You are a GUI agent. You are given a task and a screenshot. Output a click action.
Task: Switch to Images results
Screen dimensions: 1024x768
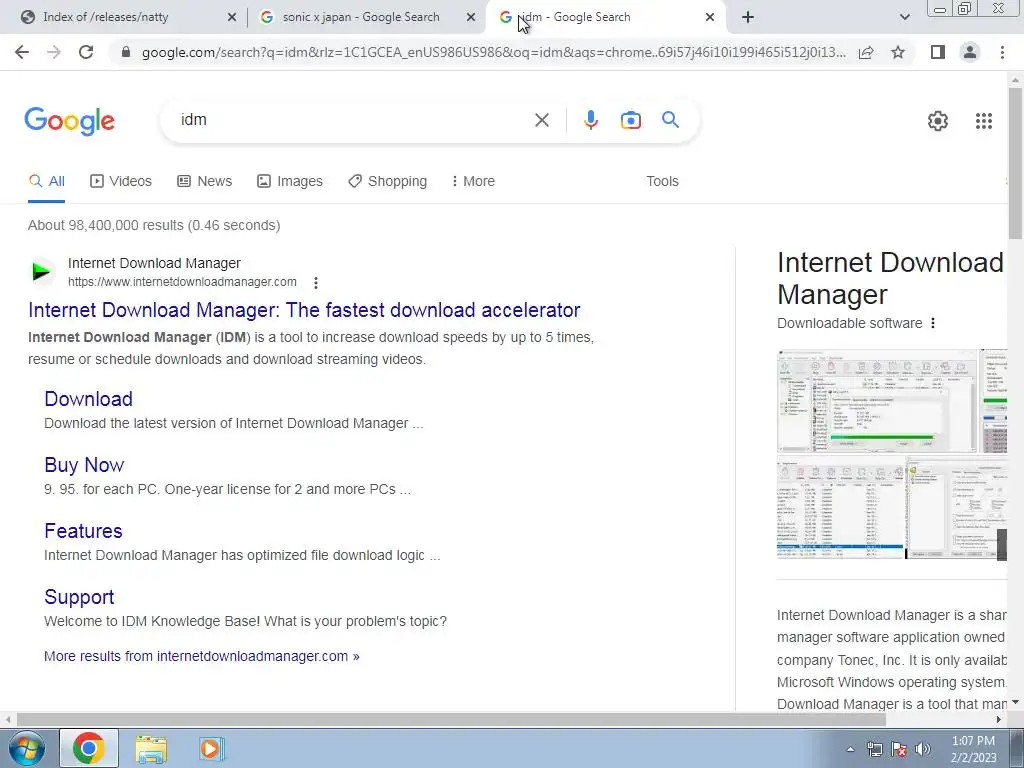(290, 181)
